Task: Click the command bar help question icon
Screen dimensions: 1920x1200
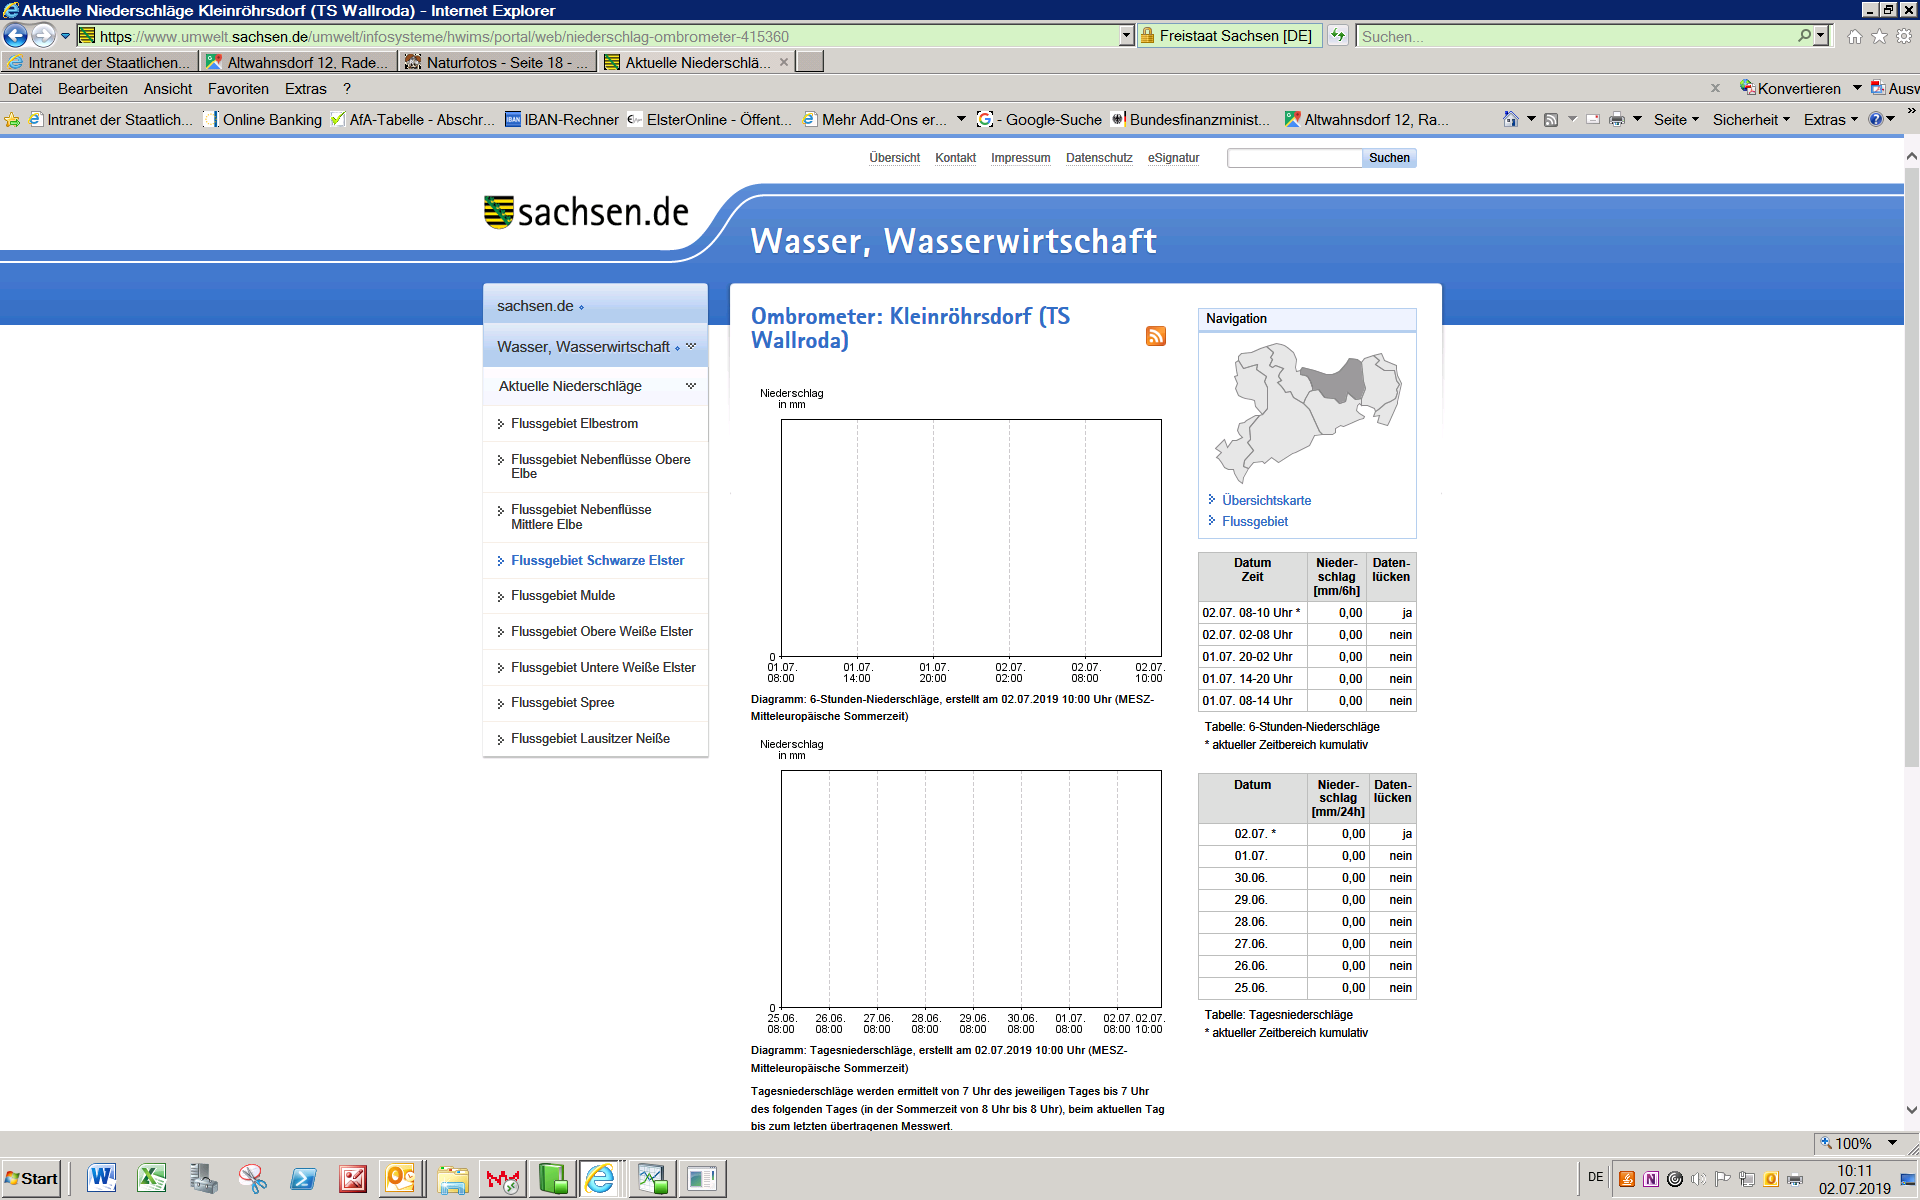Action: (1876, 120)
